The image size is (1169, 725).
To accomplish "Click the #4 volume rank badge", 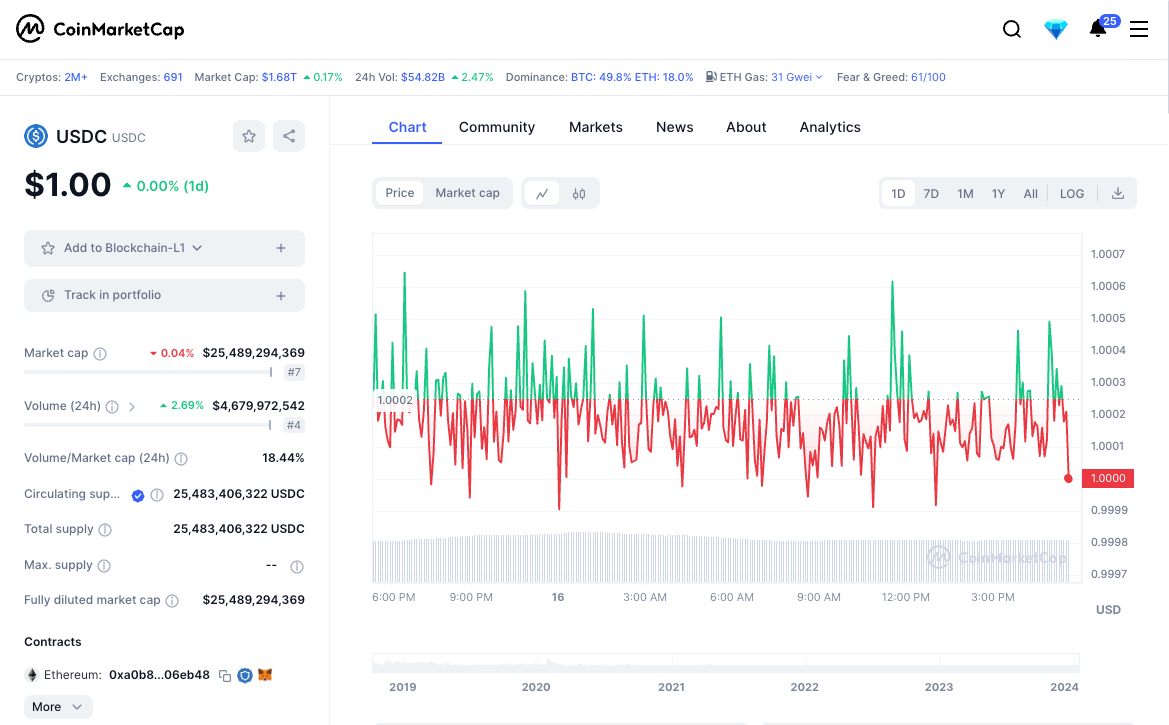I will click(294, 425).
